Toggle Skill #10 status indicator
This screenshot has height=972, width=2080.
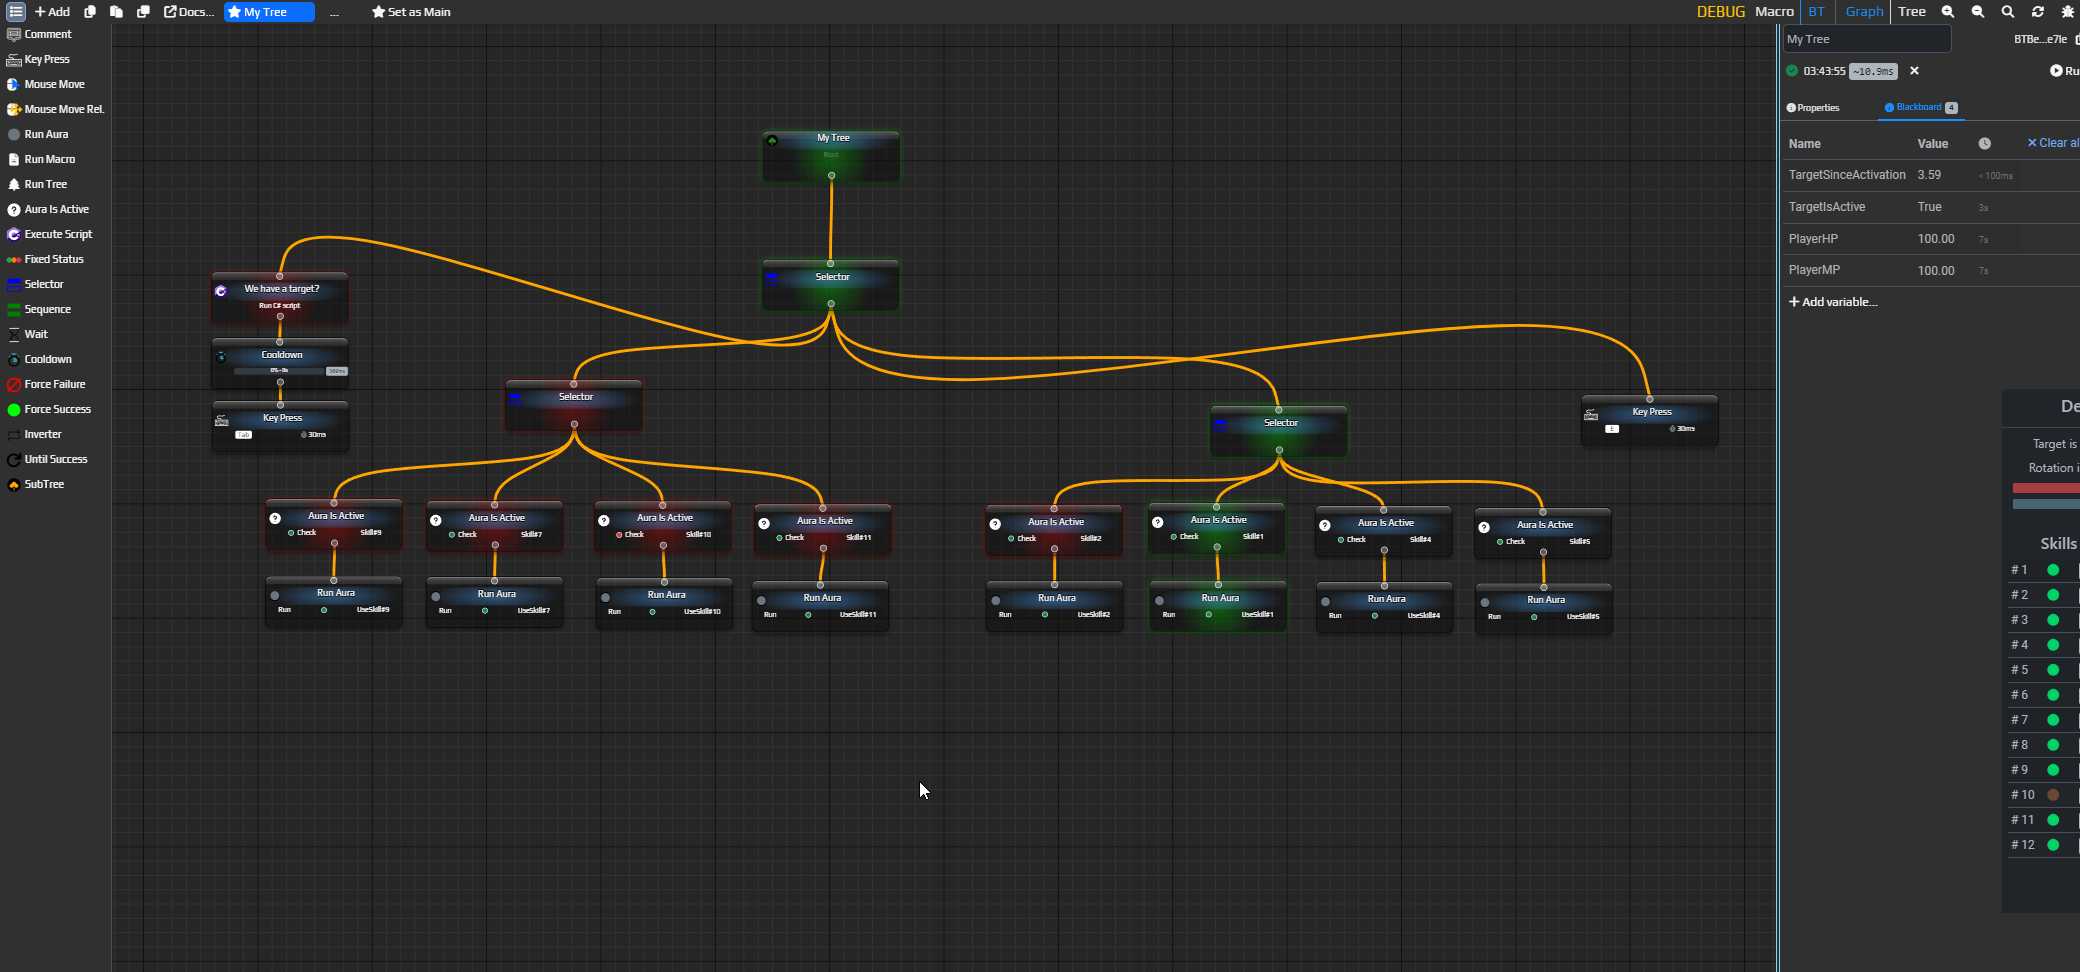pos(2053,795)
